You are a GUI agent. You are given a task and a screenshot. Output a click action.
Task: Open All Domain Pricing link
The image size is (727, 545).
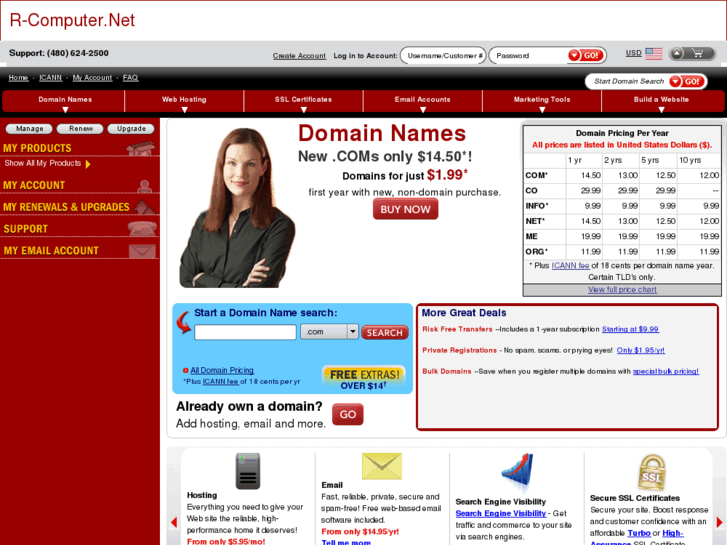pyautogui.click(x=222, y=371)
